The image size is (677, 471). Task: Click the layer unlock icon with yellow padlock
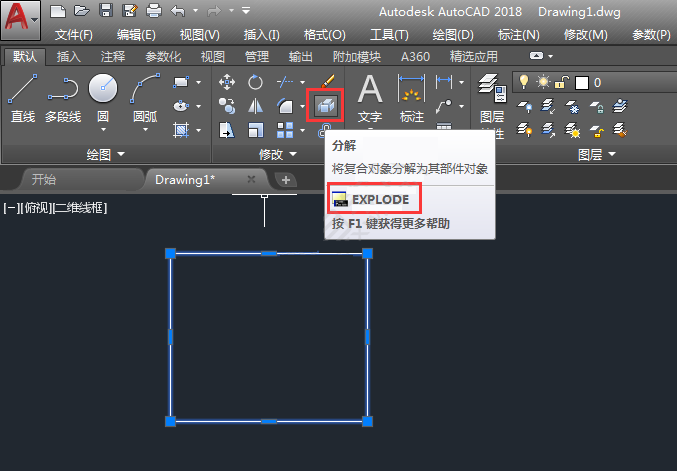[x=597, y=130]
